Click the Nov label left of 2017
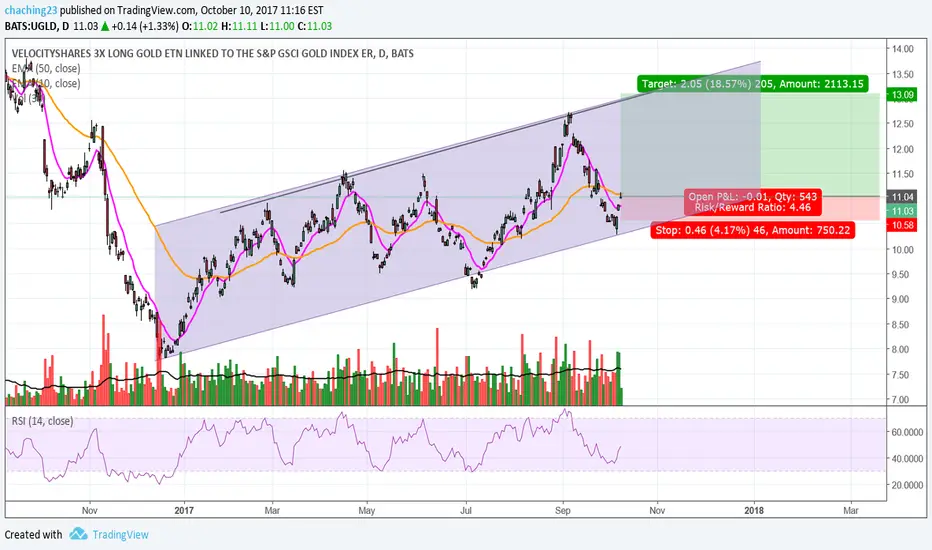The width and height of the screenshot is (932, 550). (x=90, y=511)
